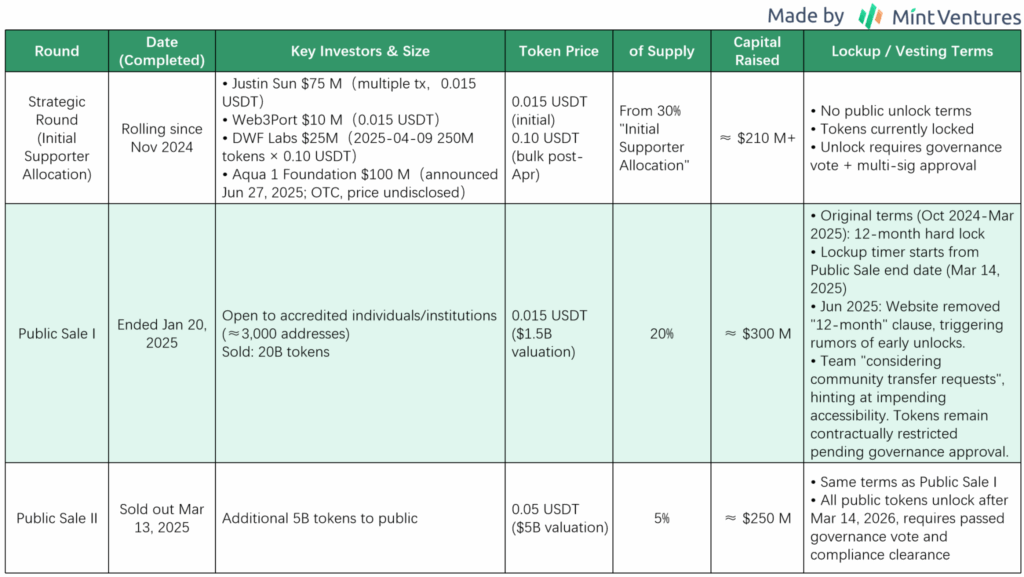This screenshot has width=1024, height=577.
Task: Select the Round column header
Action: coord(57,51)
